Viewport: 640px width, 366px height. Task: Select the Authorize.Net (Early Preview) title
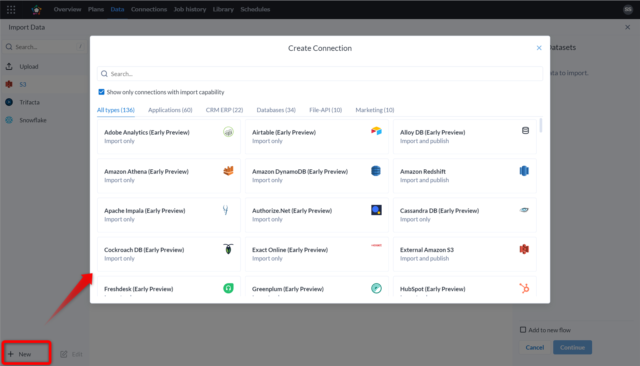point(292,211)
